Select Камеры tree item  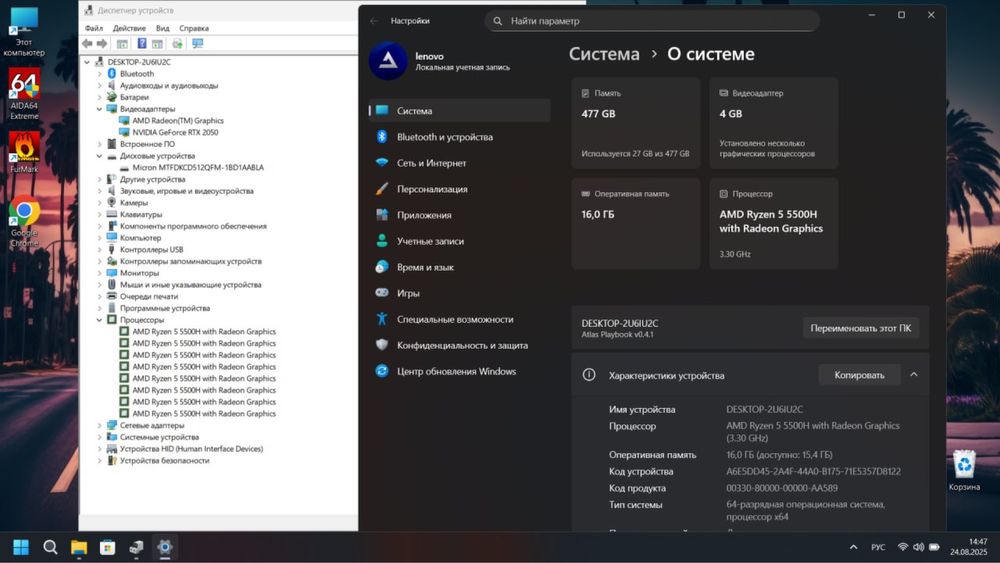(134, 203)
